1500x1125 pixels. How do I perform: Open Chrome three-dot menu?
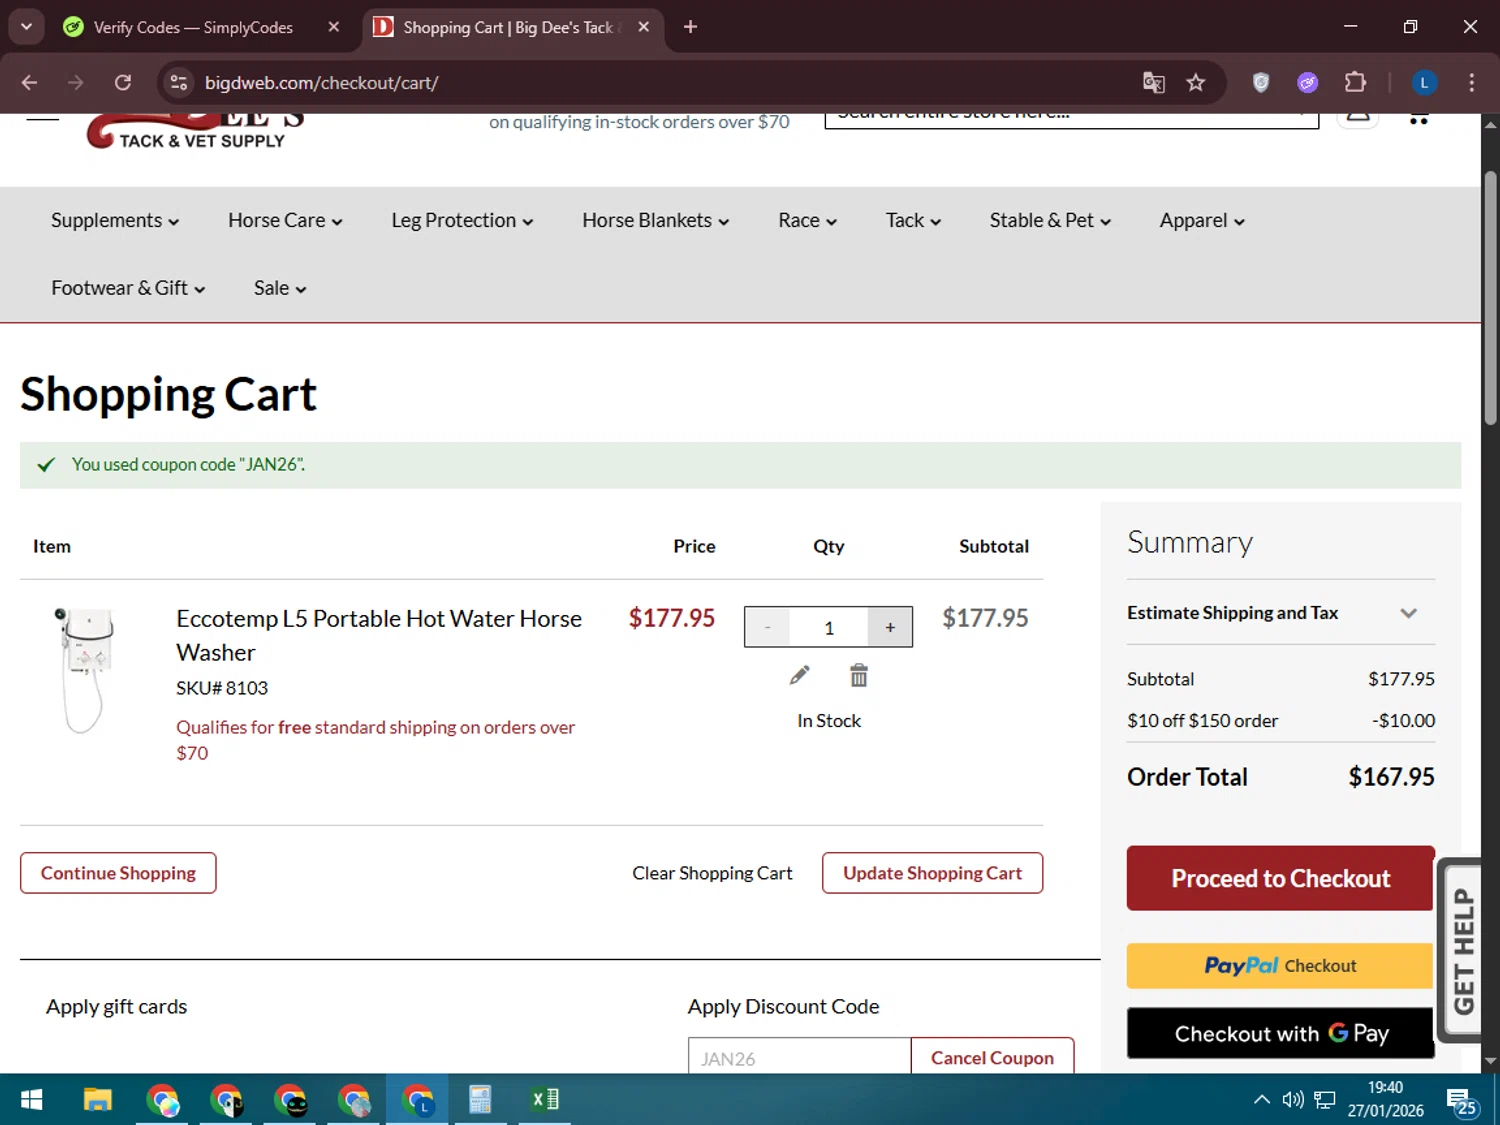pyautogui.click(x=1471, y=83)
